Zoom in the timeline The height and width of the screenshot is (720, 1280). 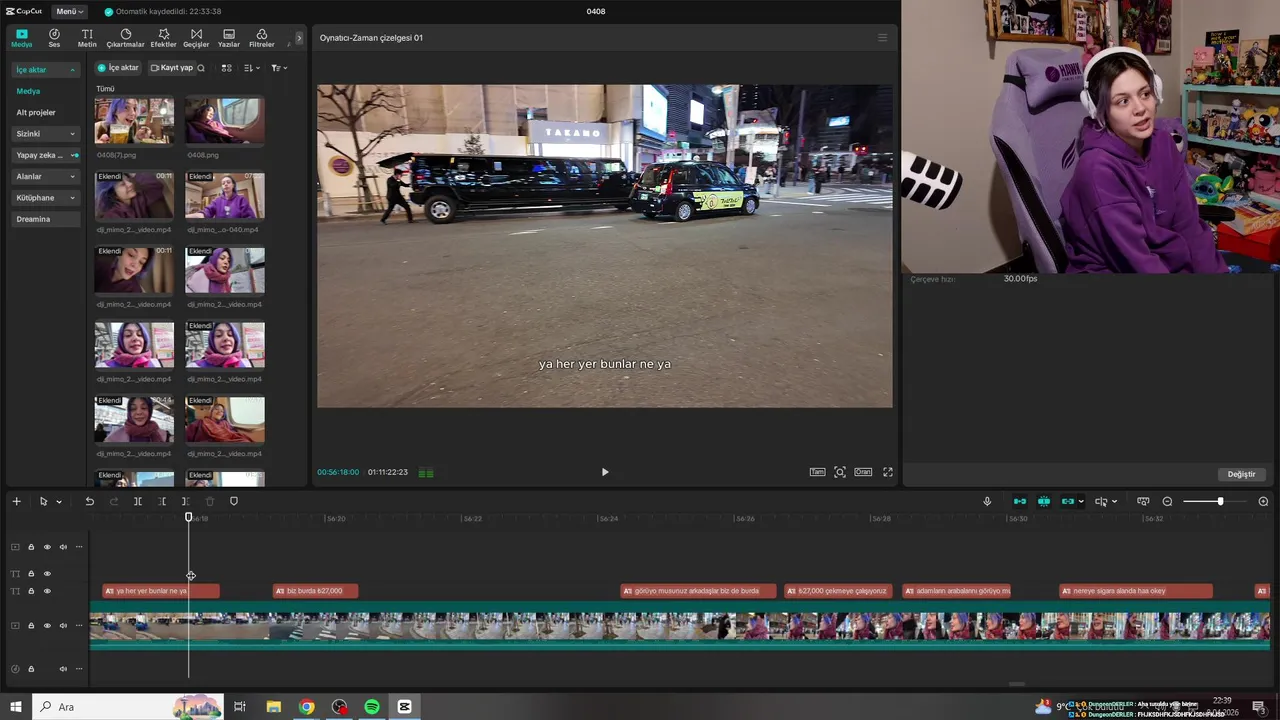tap(1263, 501)
